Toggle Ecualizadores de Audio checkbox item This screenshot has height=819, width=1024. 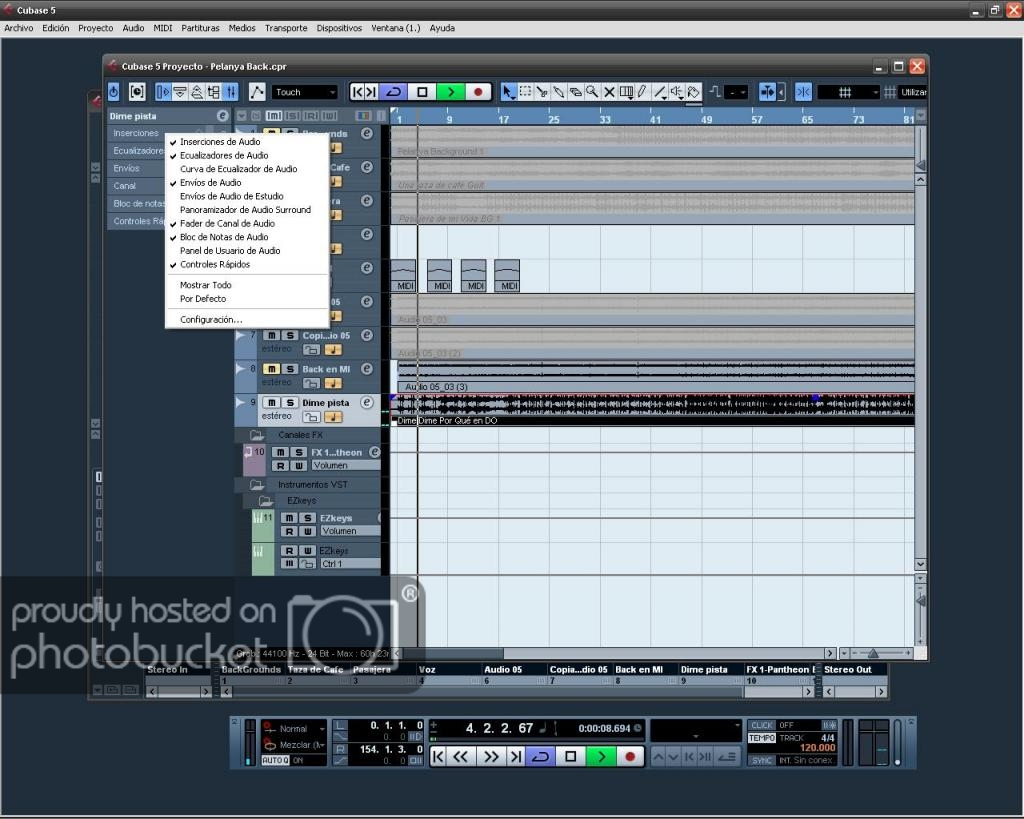coord(224,156)
